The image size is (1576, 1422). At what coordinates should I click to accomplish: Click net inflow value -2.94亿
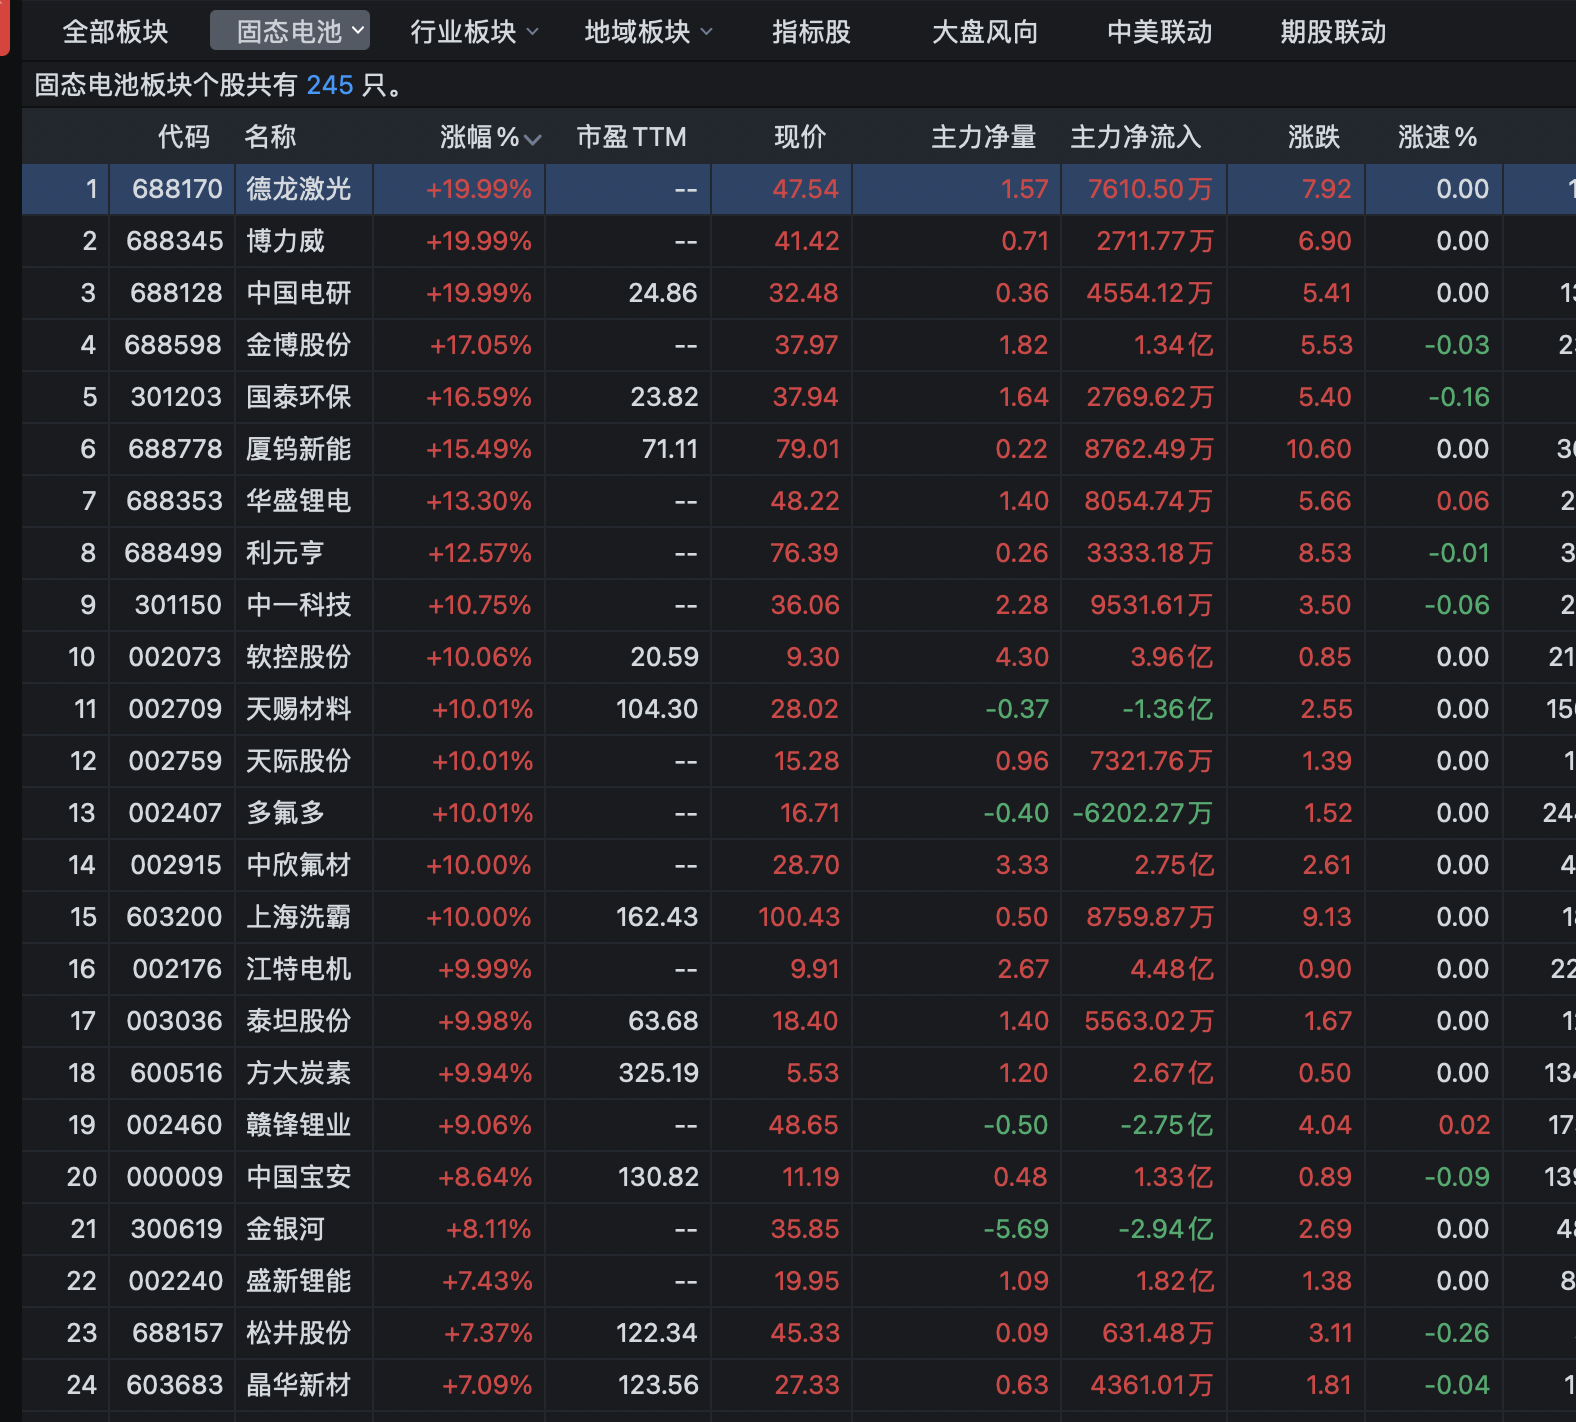(1165, 1229)
